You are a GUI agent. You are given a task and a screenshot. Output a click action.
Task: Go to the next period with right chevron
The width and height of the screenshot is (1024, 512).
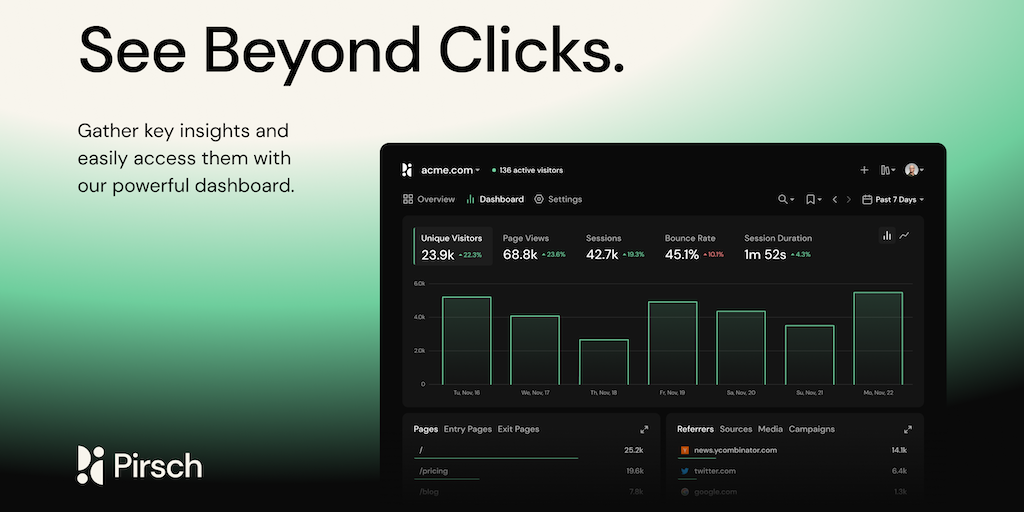(x=849, y=199)
